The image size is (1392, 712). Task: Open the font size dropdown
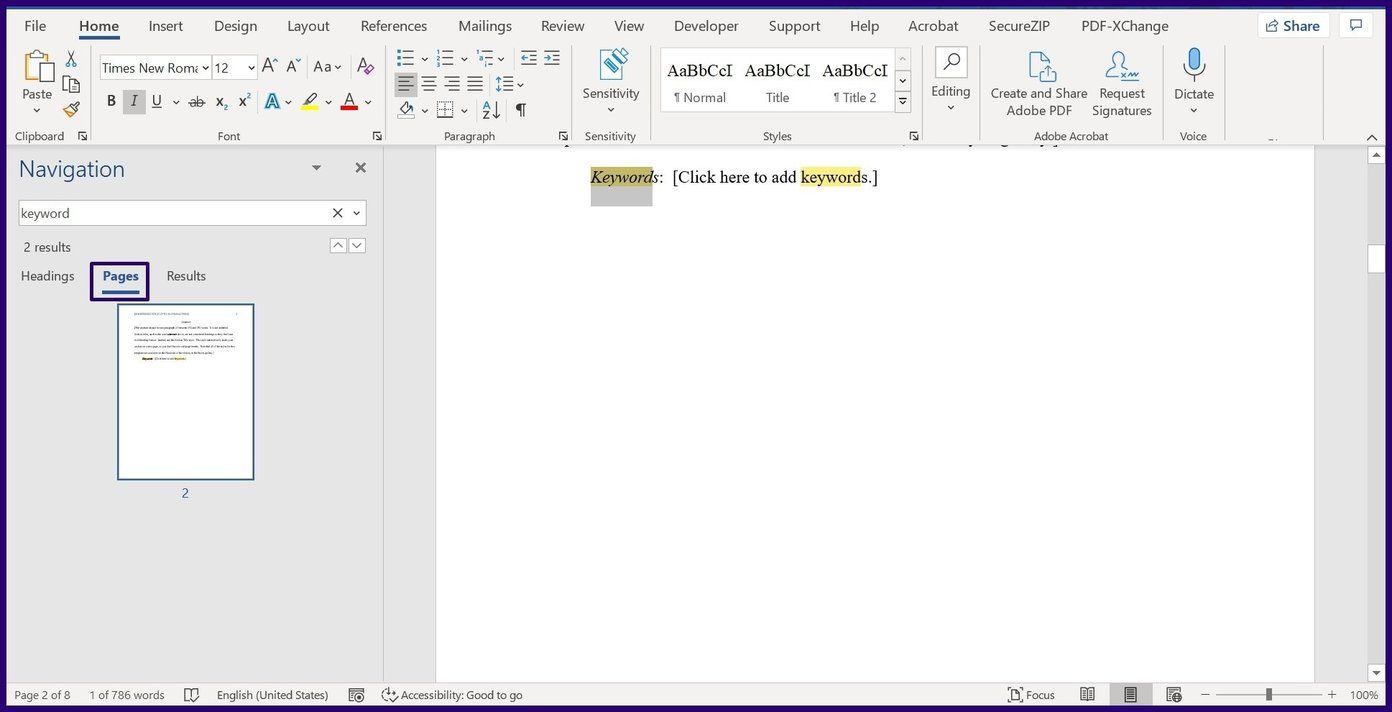(250, 68)
